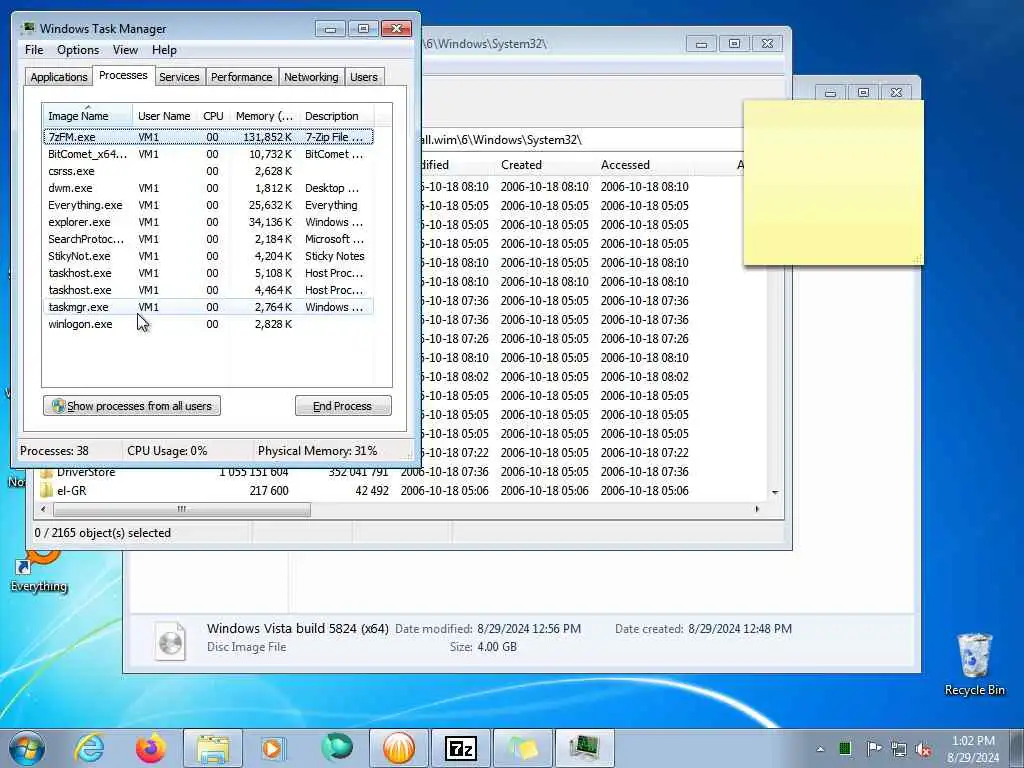Sort processes by CPU column
Image resolution: width=1024 pixels, height=768 pixels.
pyautogui.click(x=213, y=116)
